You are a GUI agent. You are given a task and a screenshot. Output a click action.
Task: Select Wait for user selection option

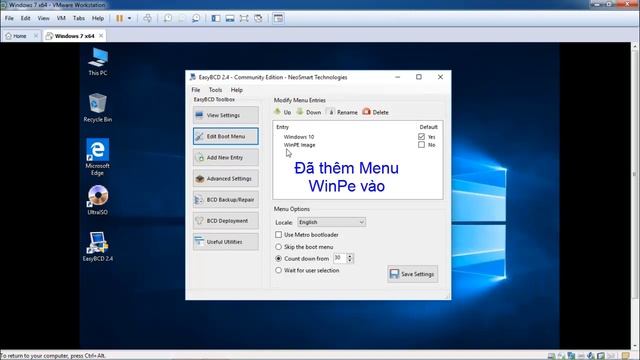click(x=278, y=270)
